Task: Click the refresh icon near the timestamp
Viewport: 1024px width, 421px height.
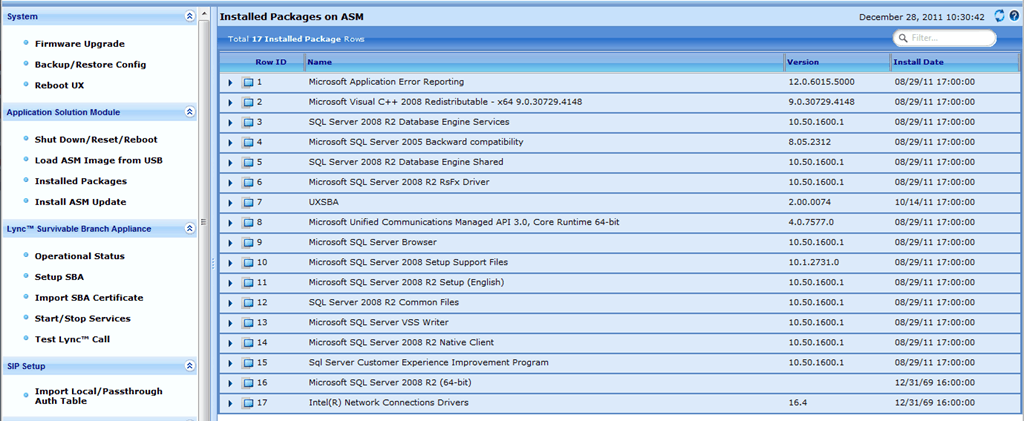Action: (999, 16)
